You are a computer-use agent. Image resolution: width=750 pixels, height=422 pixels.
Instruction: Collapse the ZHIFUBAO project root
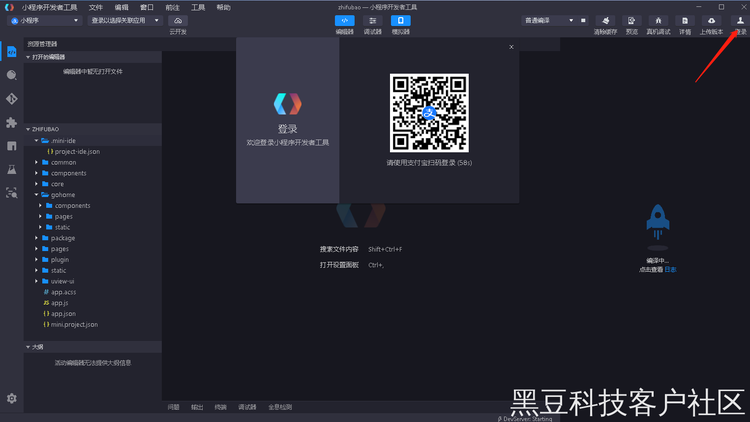pos(93,129)
